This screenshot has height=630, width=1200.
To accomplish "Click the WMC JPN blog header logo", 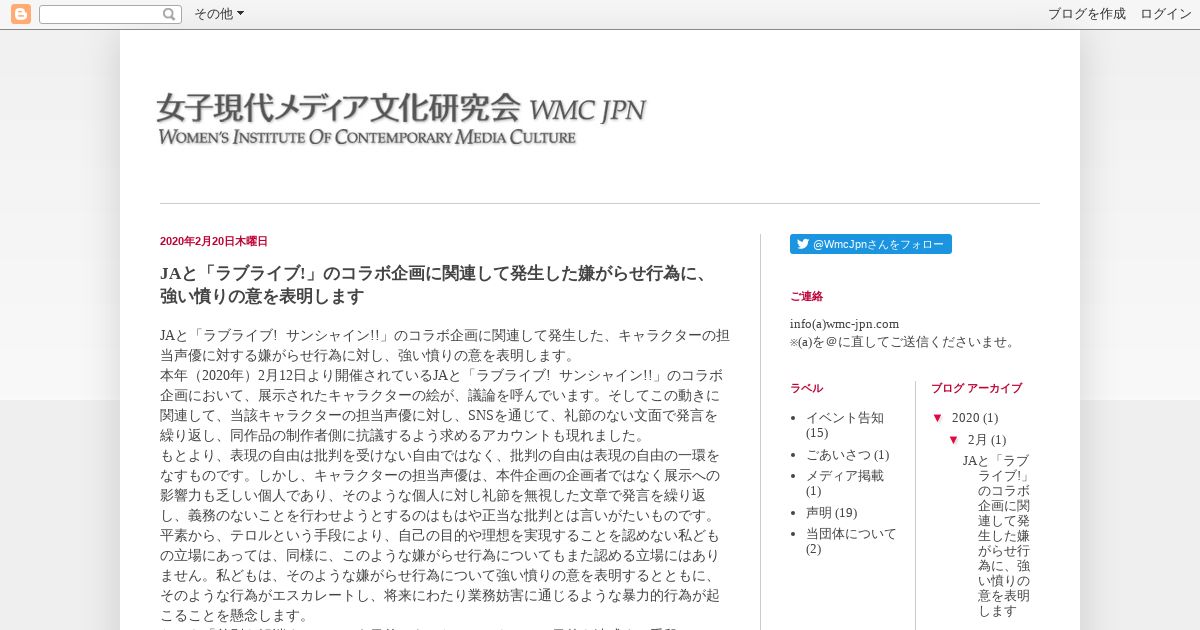I will click(x=401, y=119).
